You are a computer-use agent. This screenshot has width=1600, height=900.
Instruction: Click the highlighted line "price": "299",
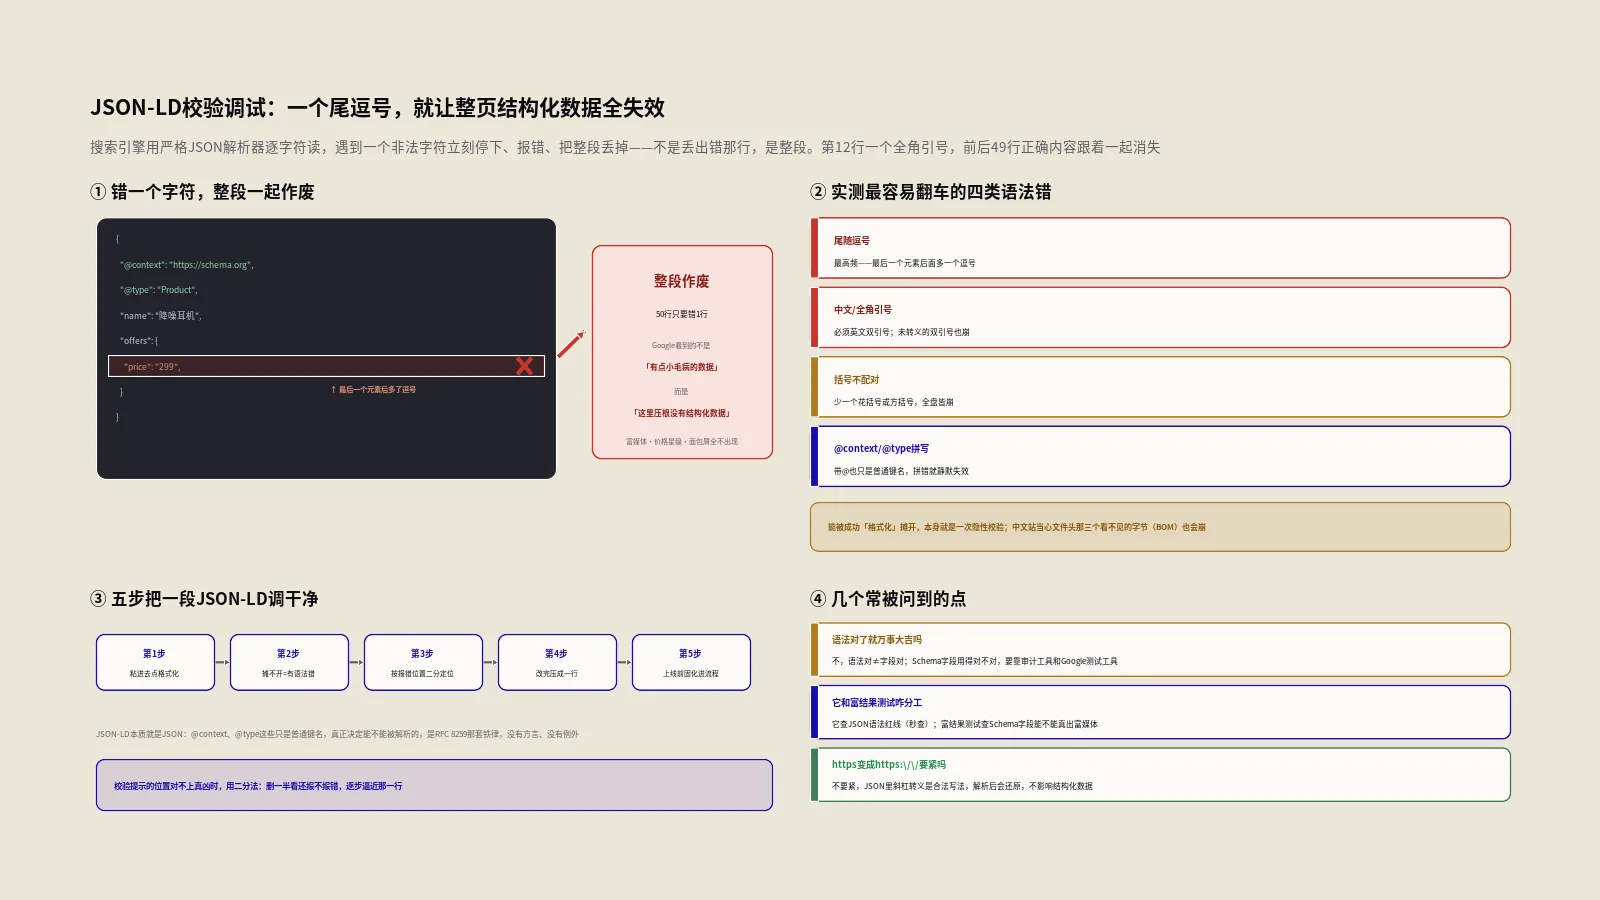coord(326,366)
